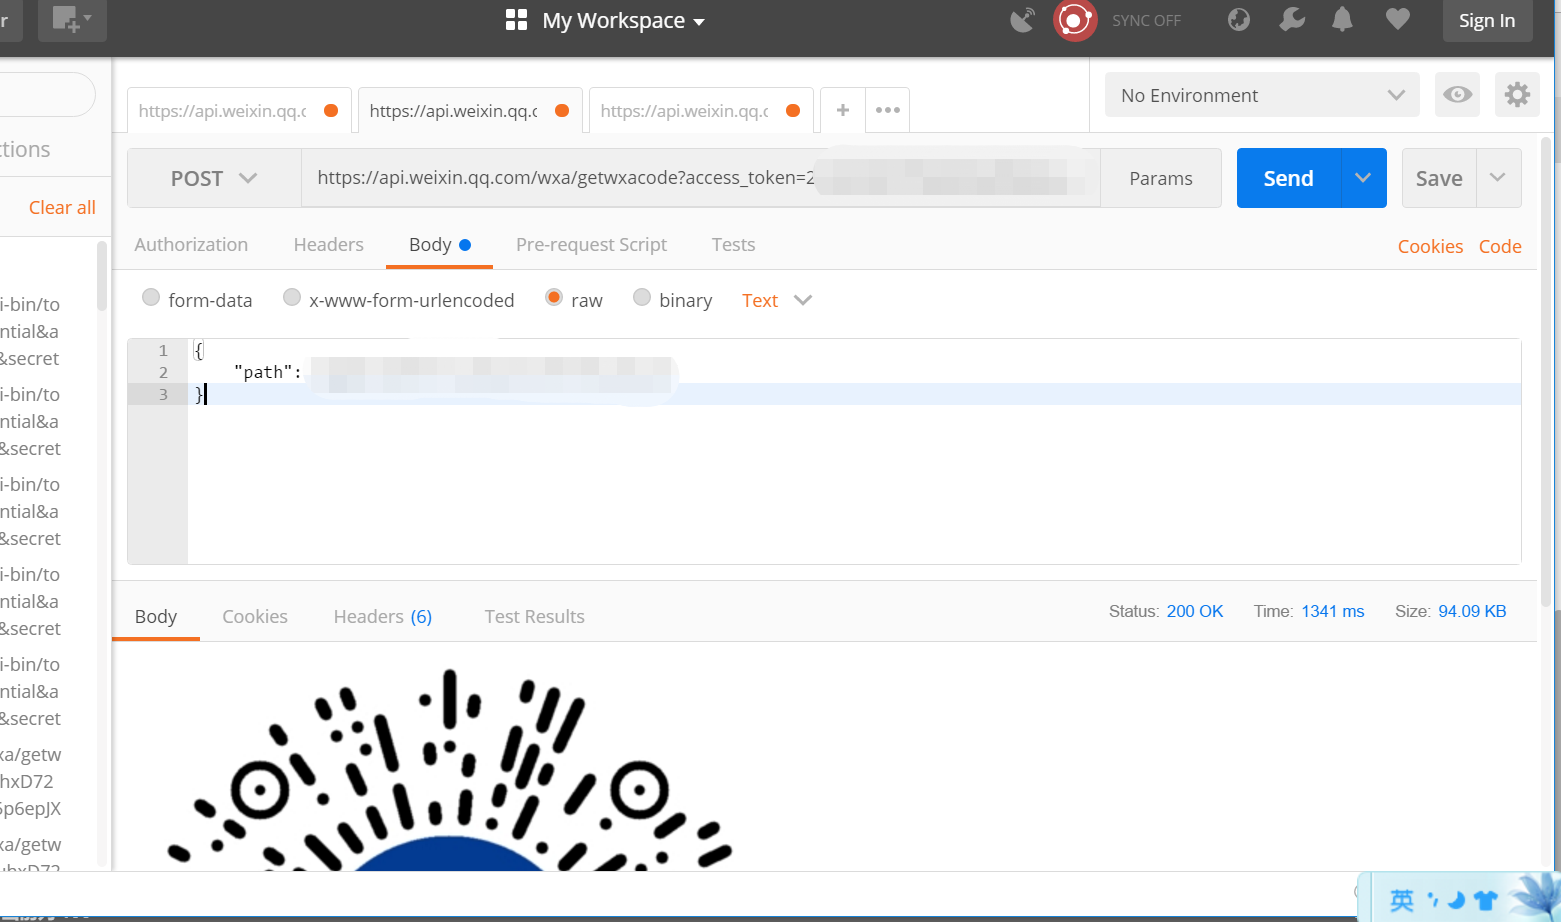Add a new request tab with plus

(843, 110)
